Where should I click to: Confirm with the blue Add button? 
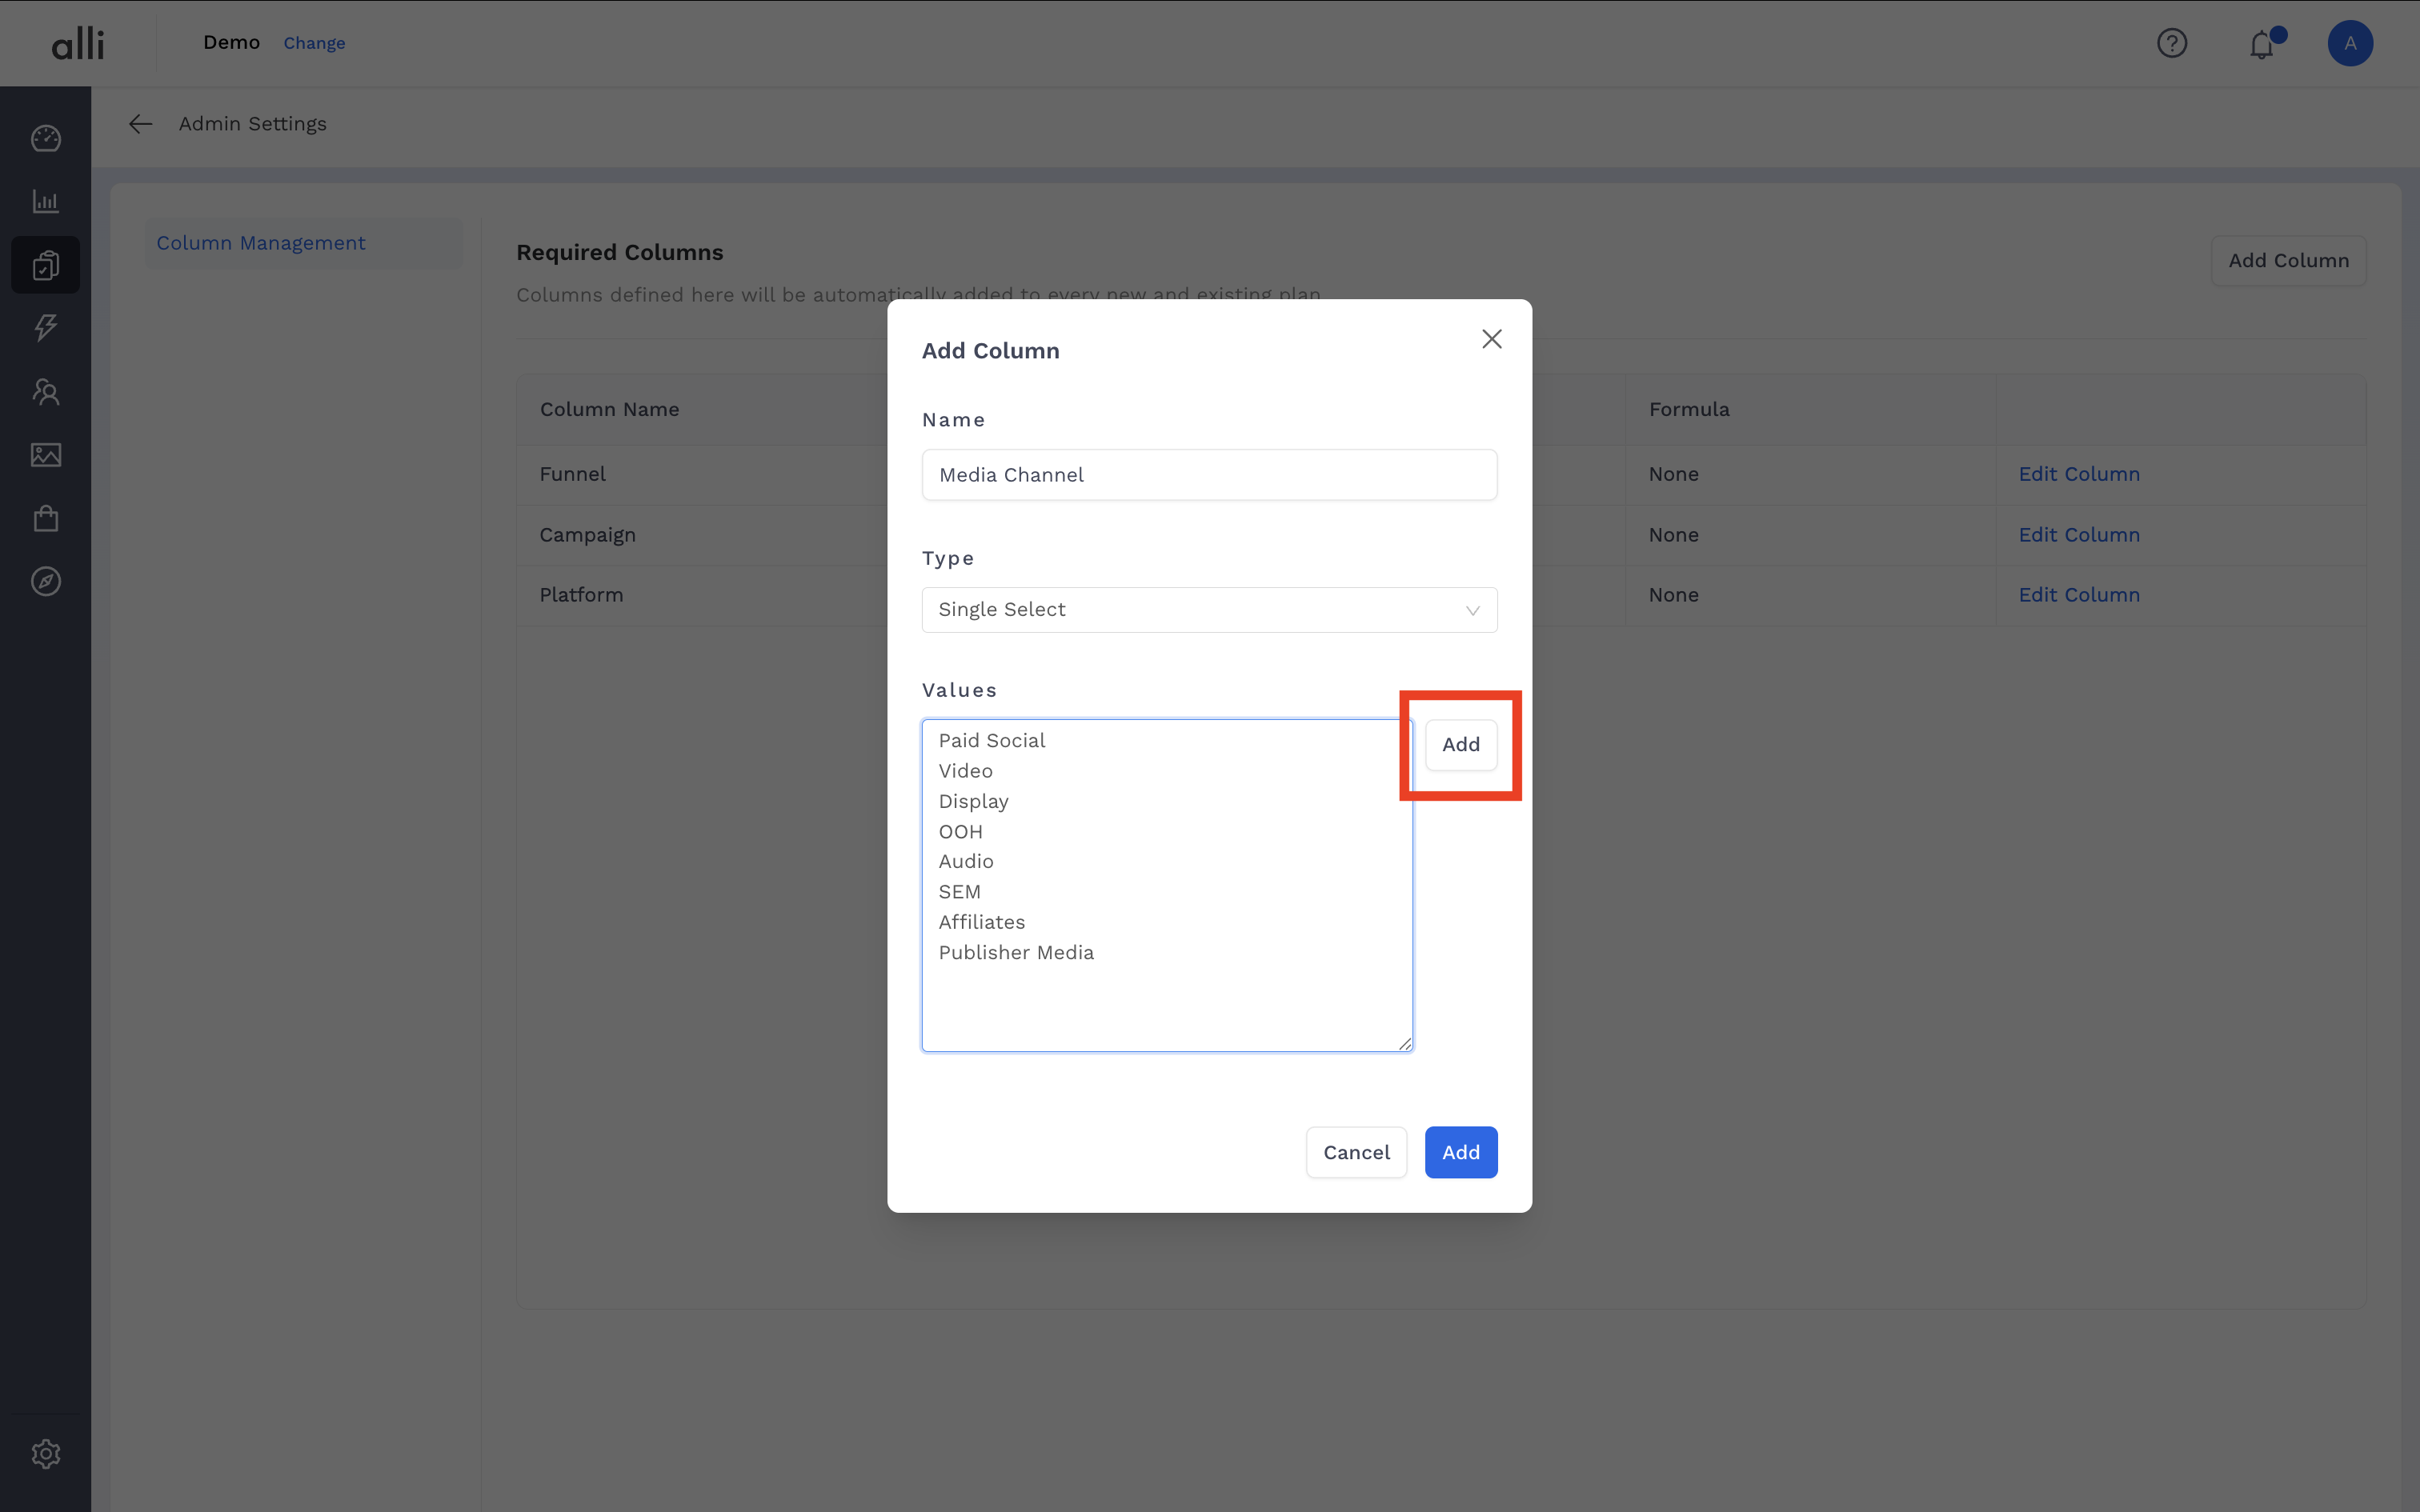[1460, 1152]
